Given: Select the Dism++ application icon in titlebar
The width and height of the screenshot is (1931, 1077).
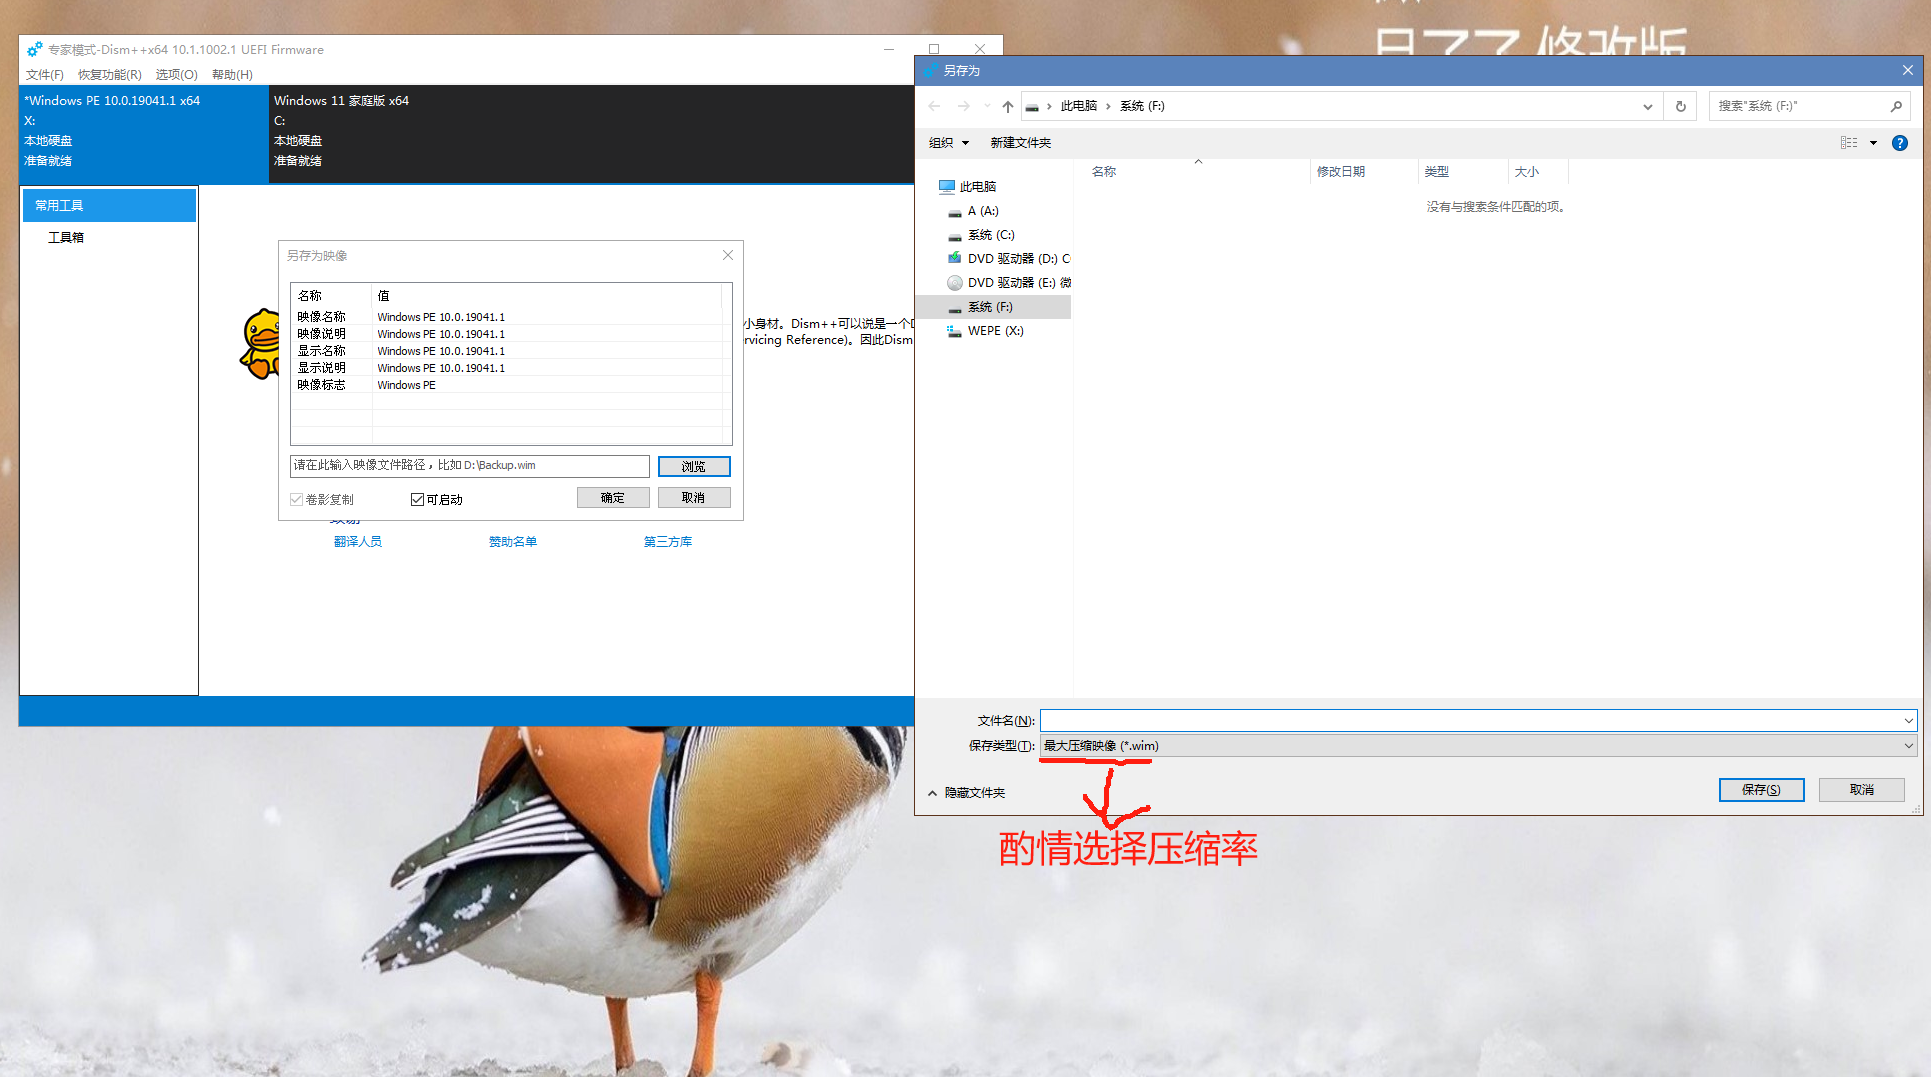Looking at the screenshot, I should click(33, 48).
